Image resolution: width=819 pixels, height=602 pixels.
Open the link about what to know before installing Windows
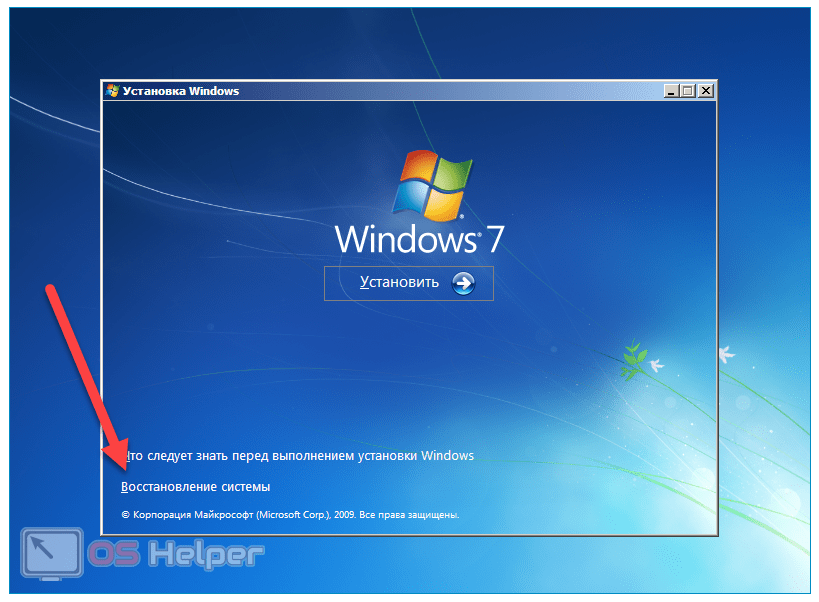coord(300,456)
